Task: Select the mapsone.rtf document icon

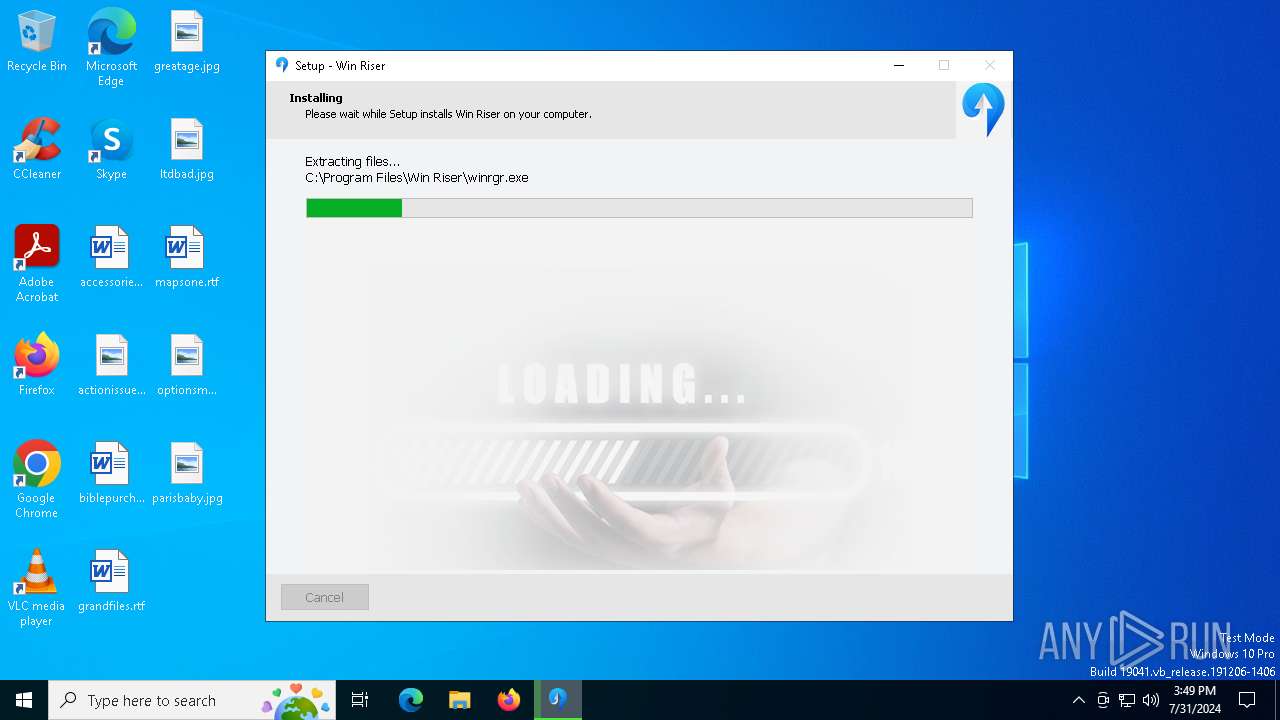Action: click(x=187, y=257)
